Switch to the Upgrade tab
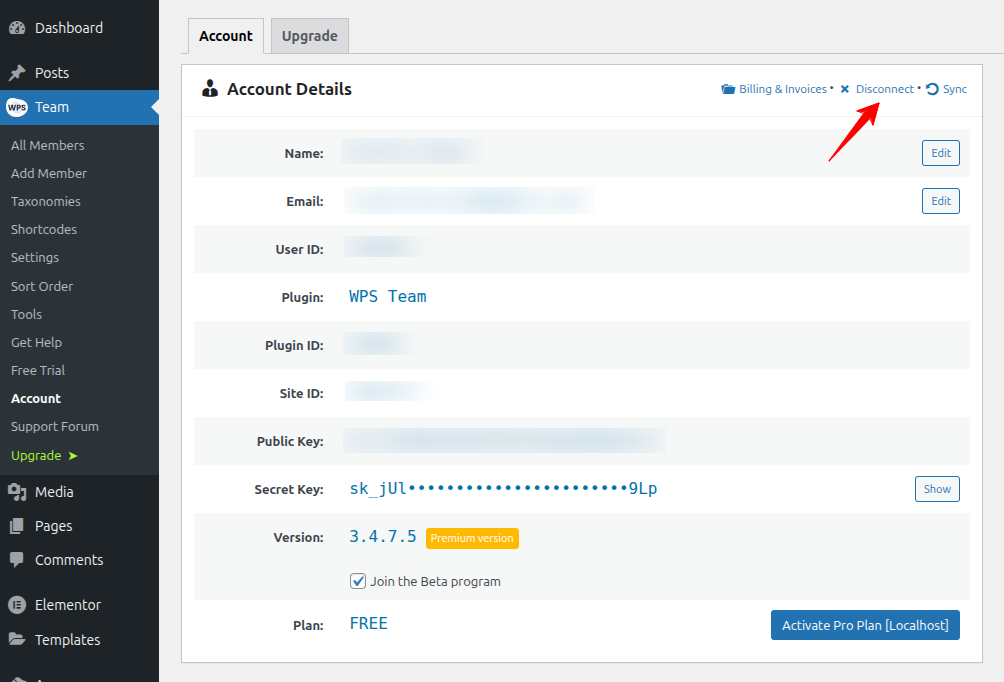This screenshot has height=682, width=1004. pyautogui.click(x=309, y=36)
